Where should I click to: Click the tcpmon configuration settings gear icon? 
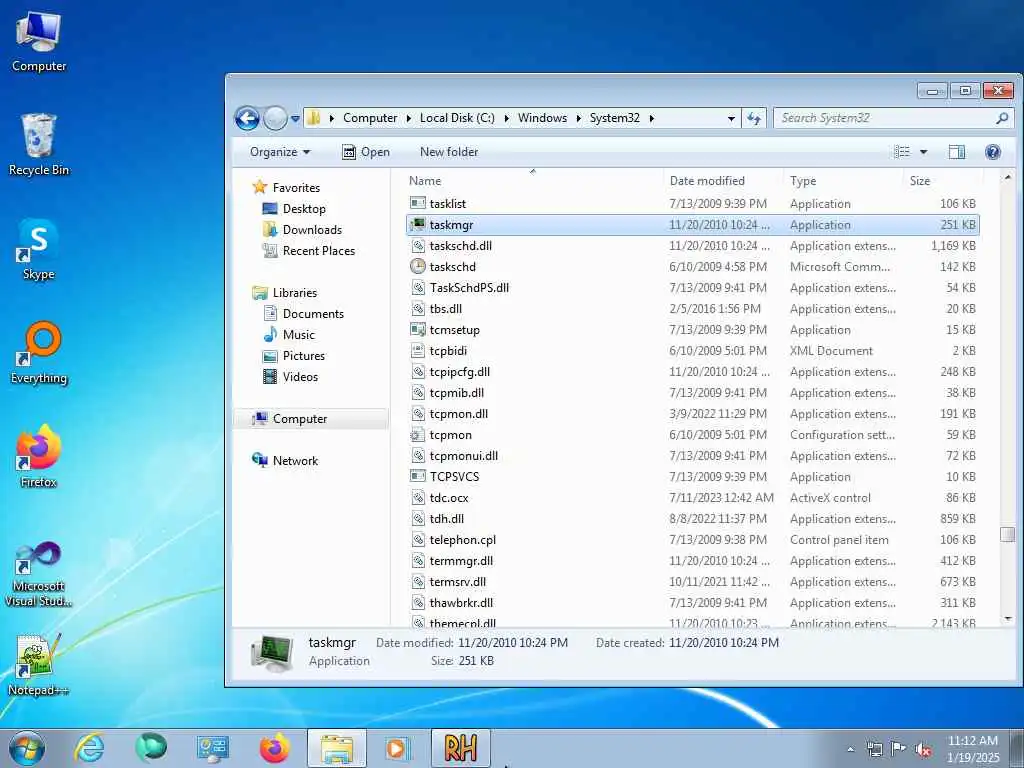[x=418, y=435]
